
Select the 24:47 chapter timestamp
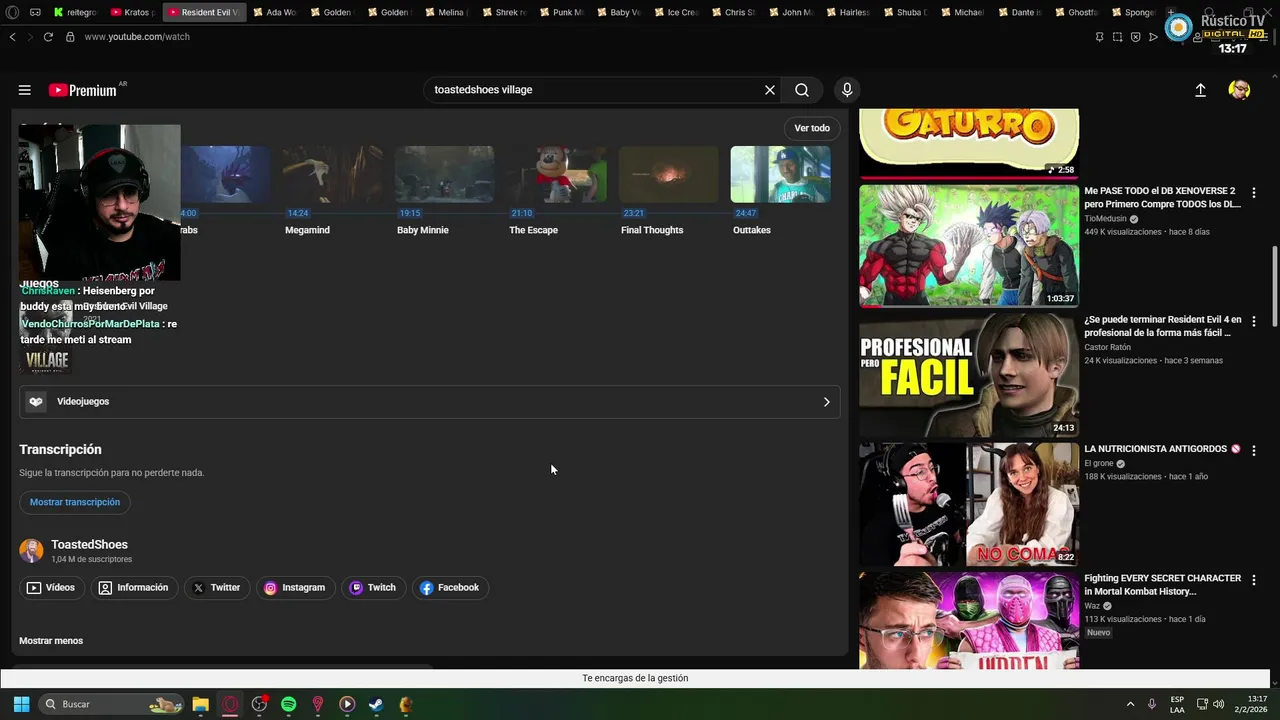tap(746, 213)
